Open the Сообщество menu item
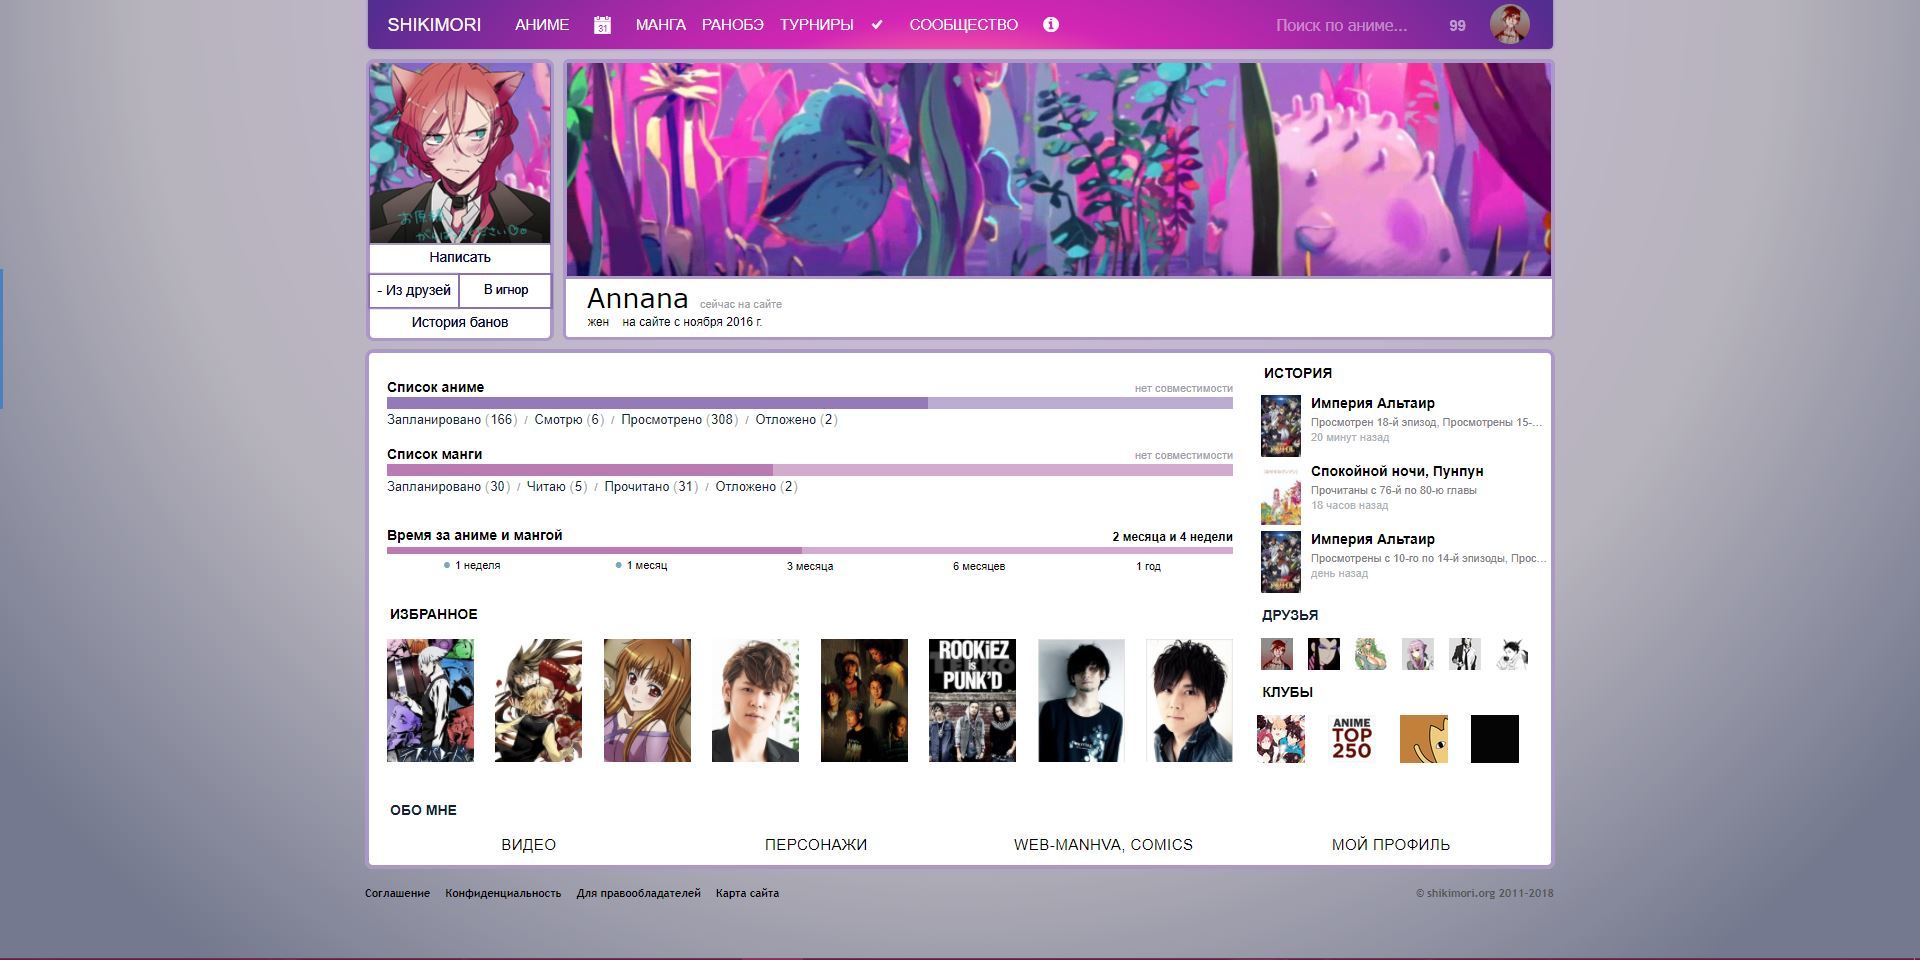The image size is (1920, 960). pyautogui.click(x=963, y=25)
